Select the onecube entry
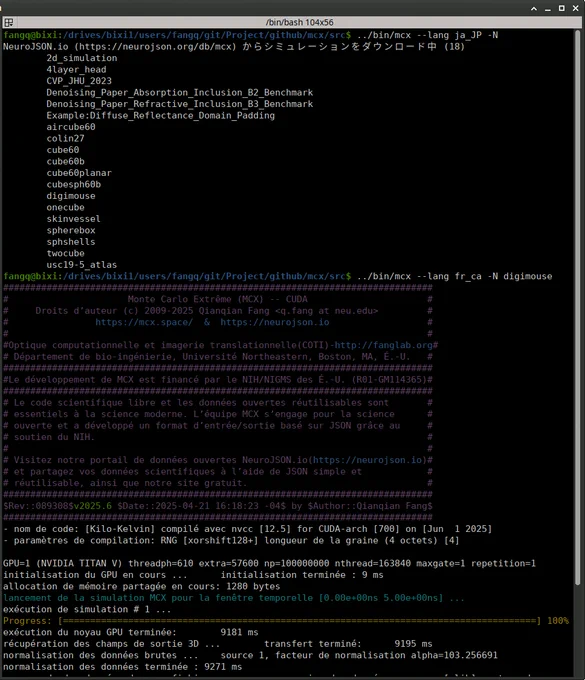Viewport: 585px width, 680px height. tap(65, 207)
